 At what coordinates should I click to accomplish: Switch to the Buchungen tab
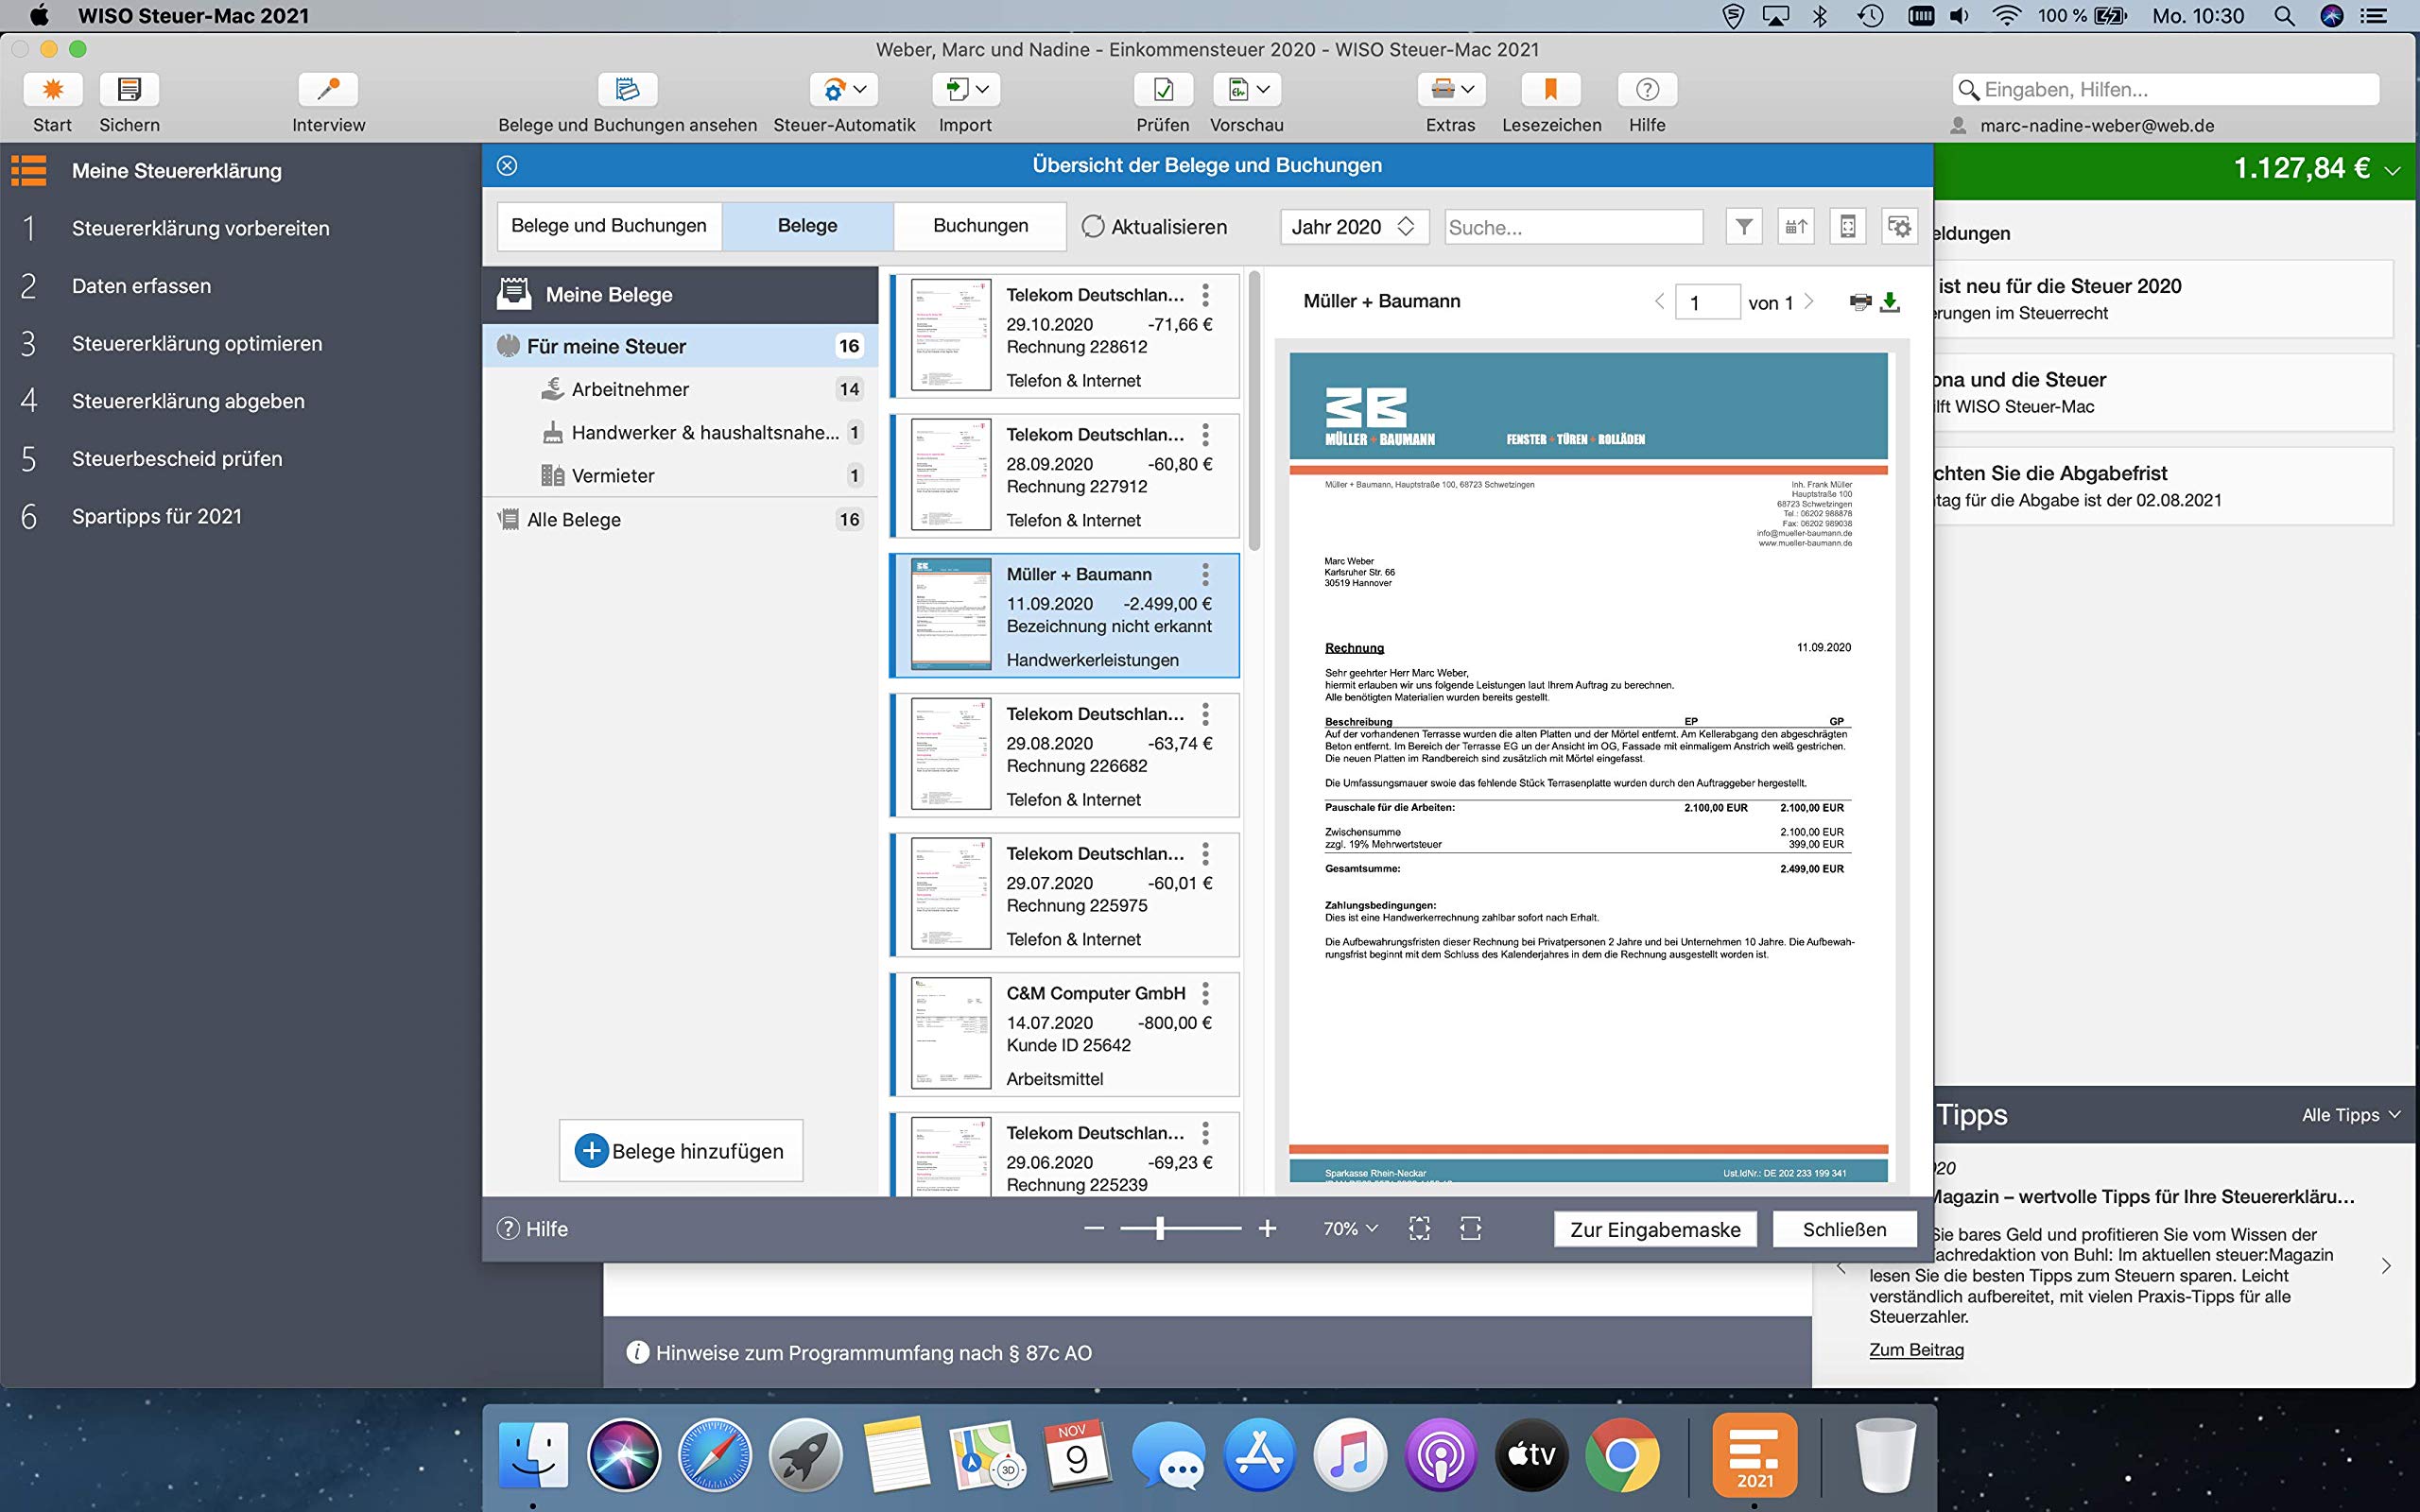(x=980, y=226)
